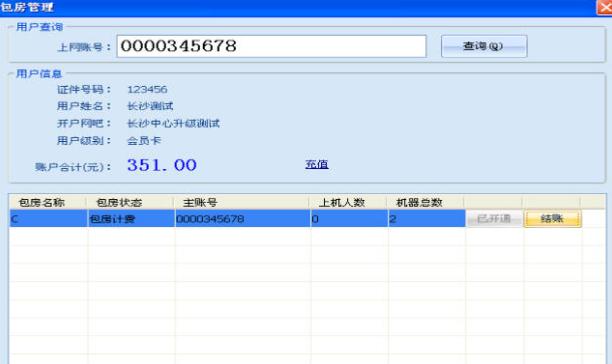Close the 包房管理 window
Screen dimensions: 612x364
tap(604, 7)
